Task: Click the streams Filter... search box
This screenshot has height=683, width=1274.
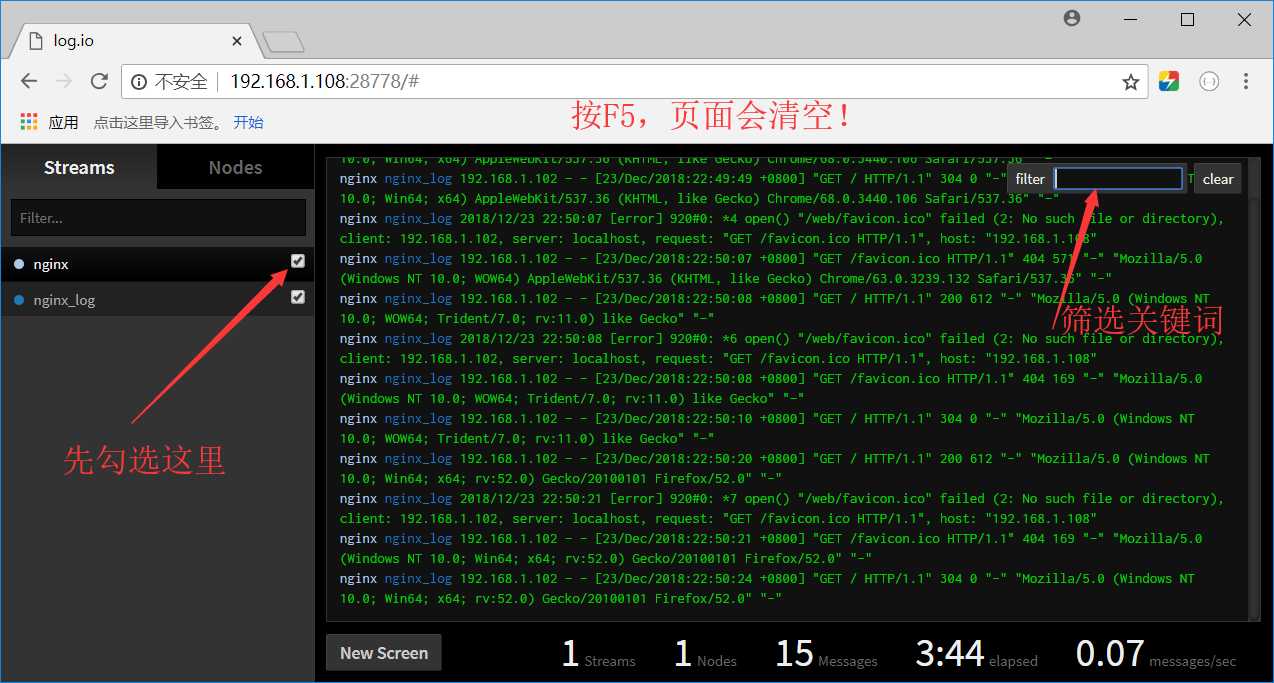Action: tap(158, 217)
